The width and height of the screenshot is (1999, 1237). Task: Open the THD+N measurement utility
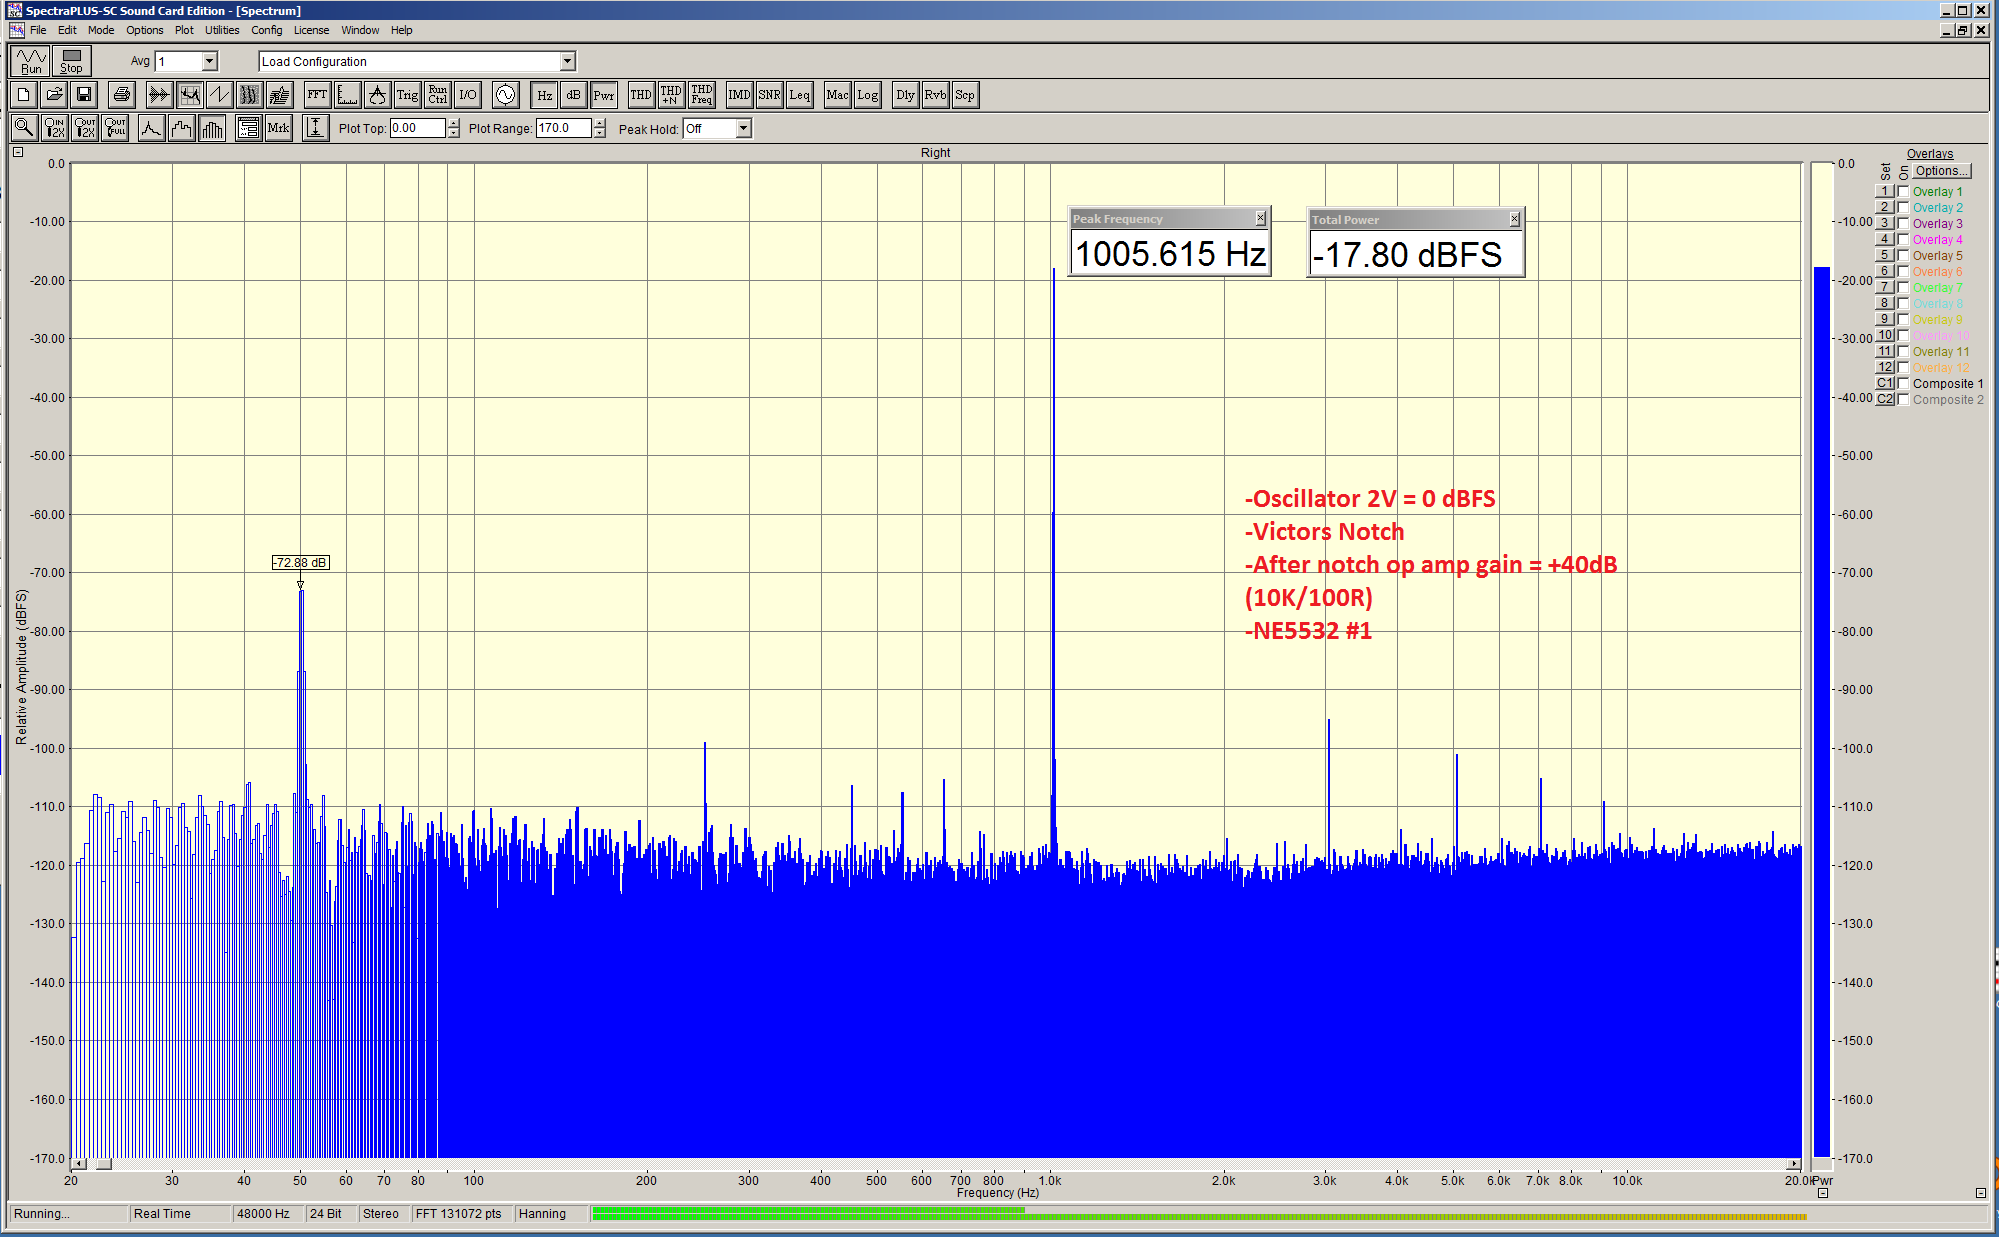[x=671, y=95]
